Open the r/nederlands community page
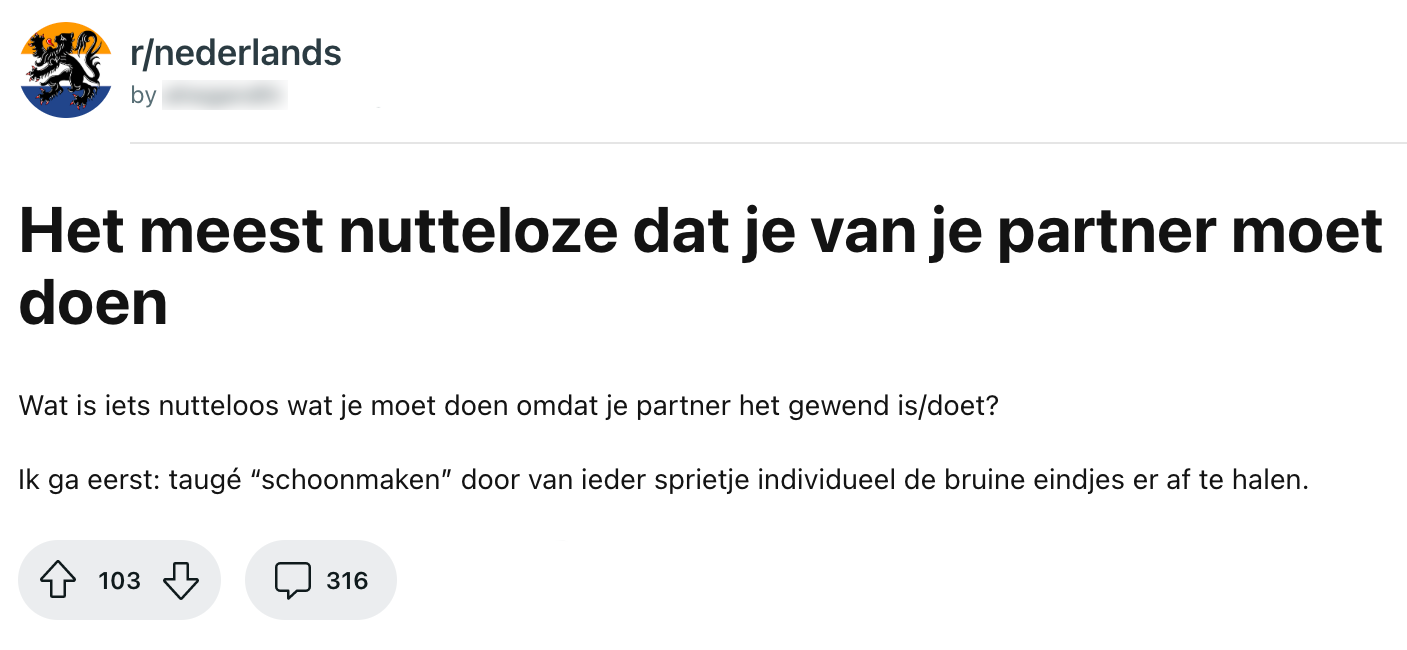Image resolution: width=1407 pixels, height=650 pixels. coord(236,52)
